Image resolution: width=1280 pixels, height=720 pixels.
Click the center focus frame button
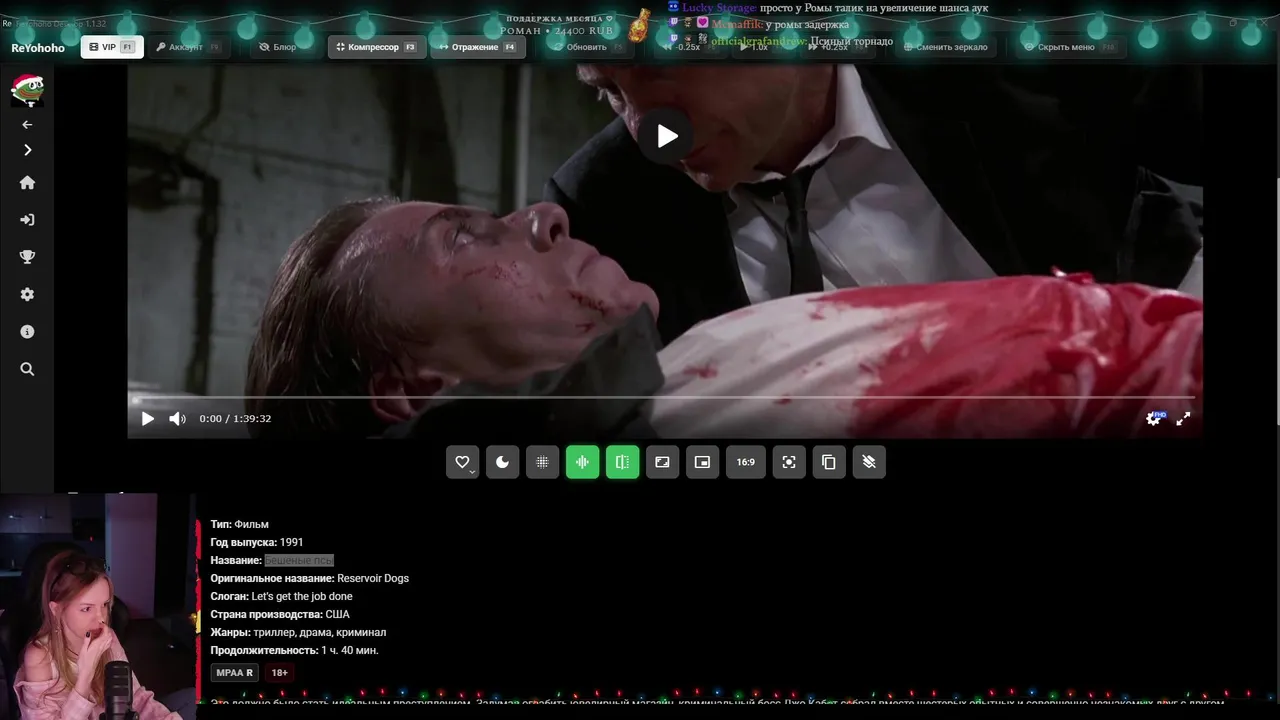point(789,462)
